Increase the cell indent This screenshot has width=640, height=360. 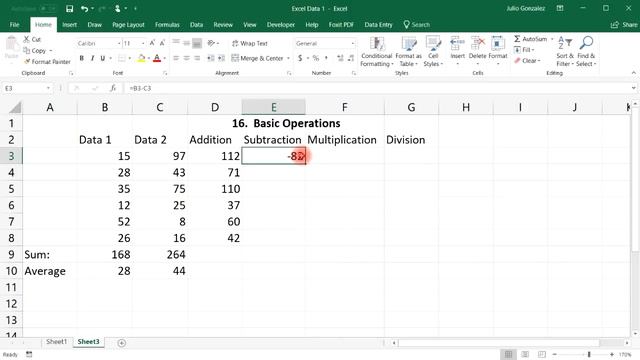(x=221, y=58)
